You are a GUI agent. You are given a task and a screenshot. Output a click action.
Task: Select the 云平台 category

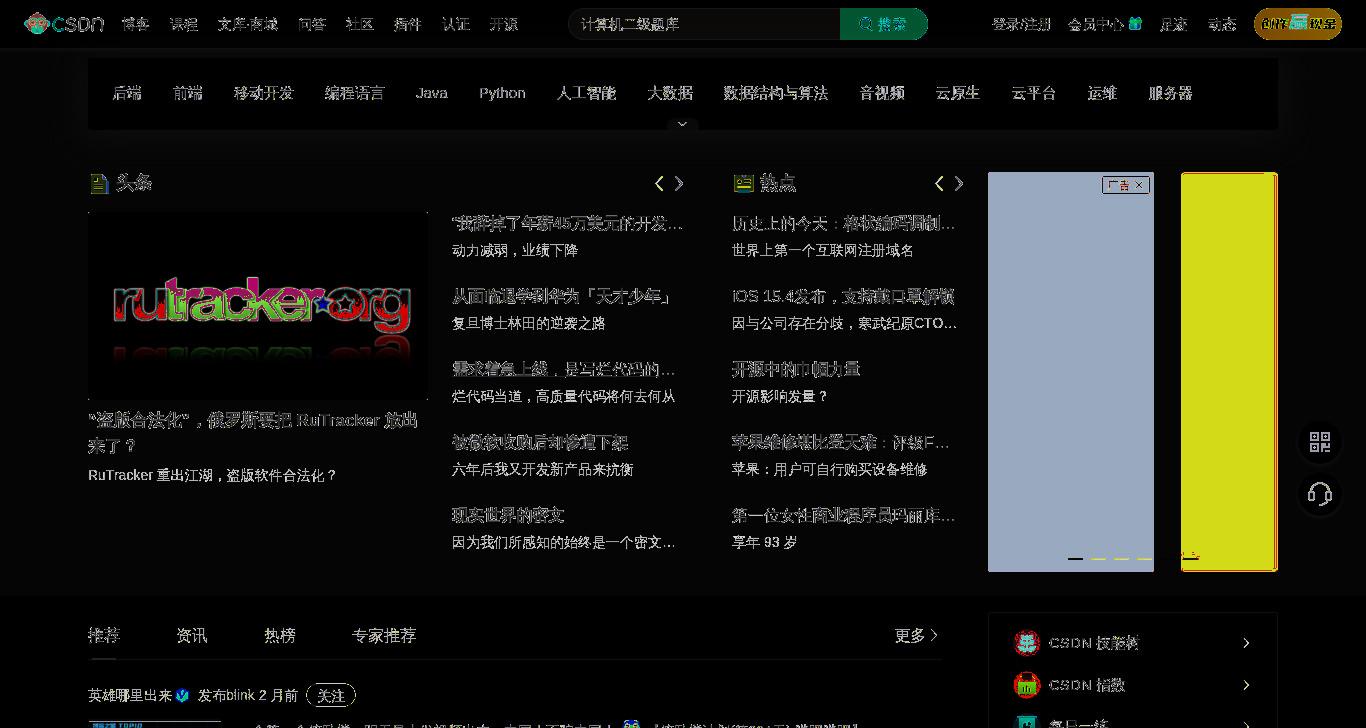tap(1034, 93)
